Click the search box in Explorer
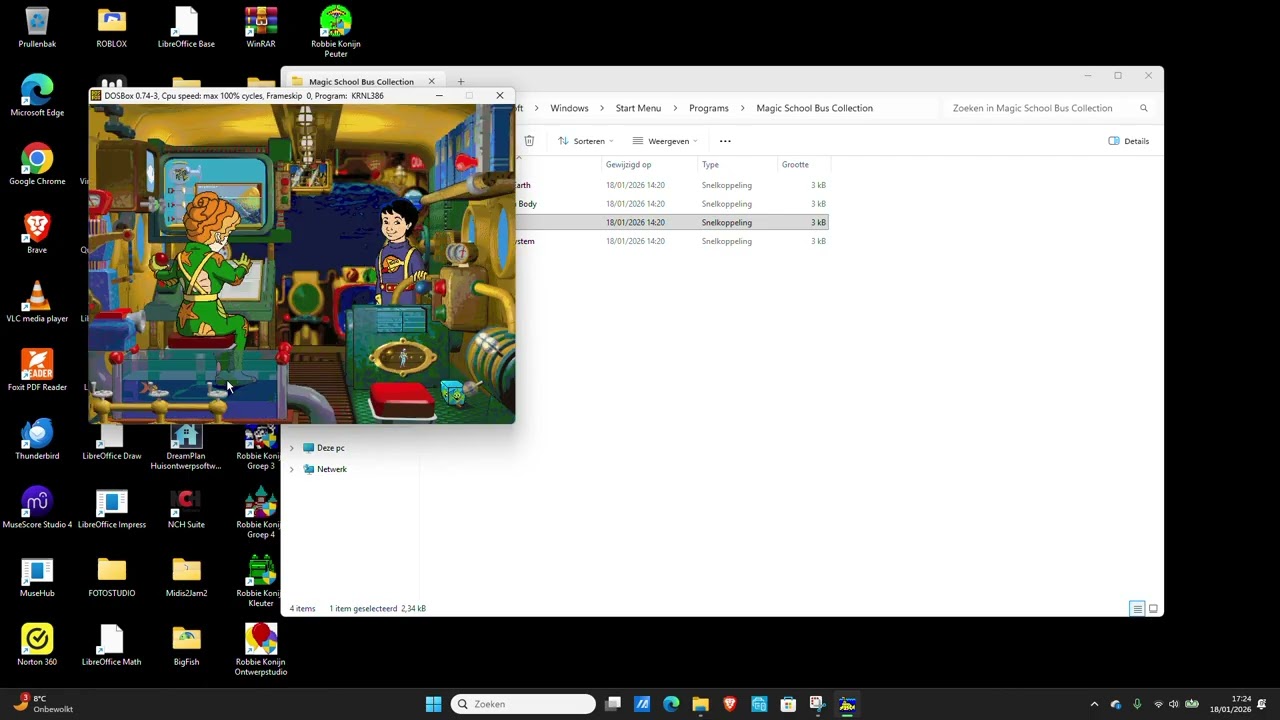Screen dimensions: 1280x720 click(x=1049, y=108)
